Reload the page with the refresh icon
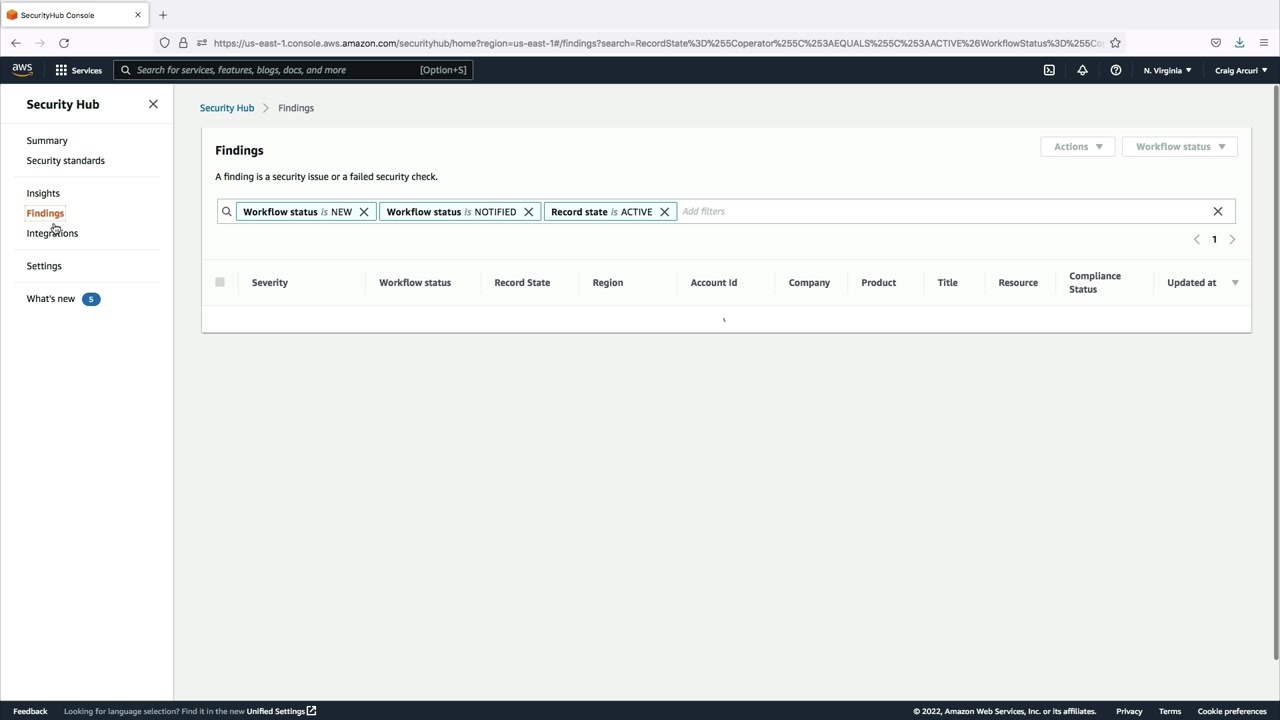1280x720 pixels. [64, 43]
